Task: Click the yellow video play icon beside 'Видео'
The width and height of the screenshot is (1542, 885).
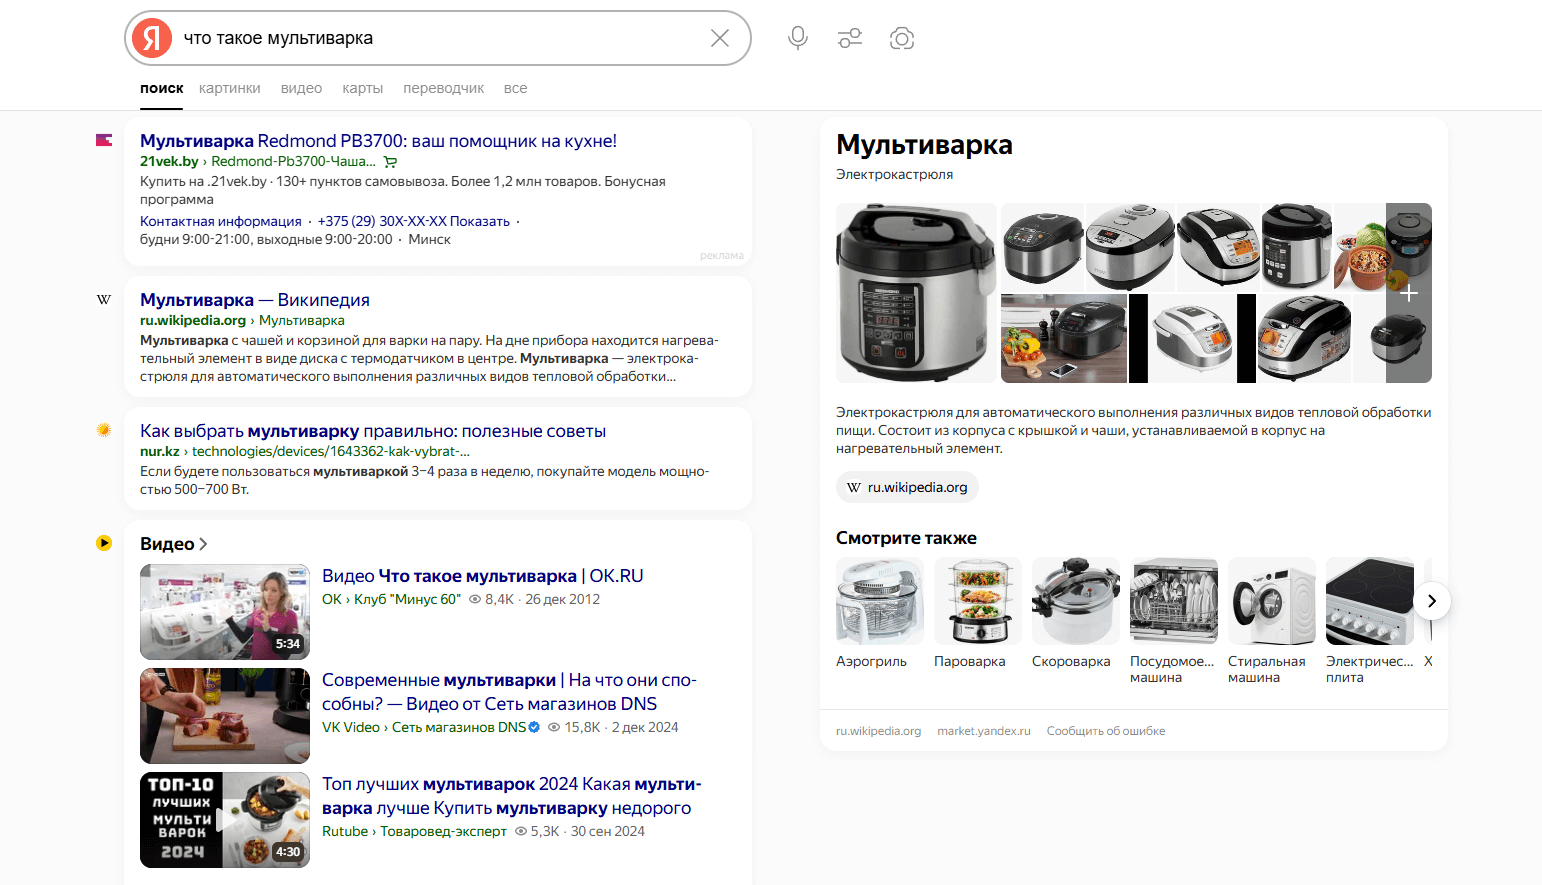Action: coord(104,543)
